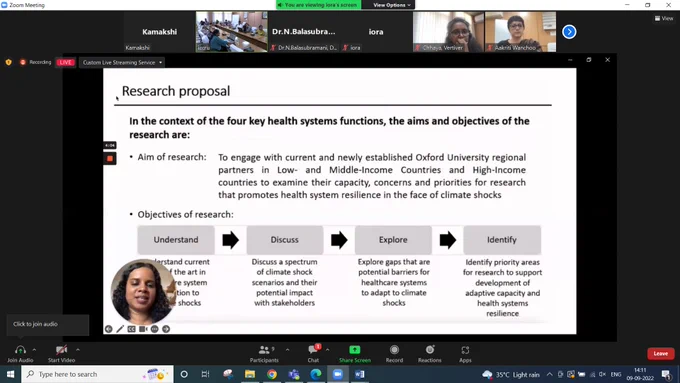Select Chhaya Vertiver video tile
The width and height of the screenshot is (680, 383).
coord(448,32)
